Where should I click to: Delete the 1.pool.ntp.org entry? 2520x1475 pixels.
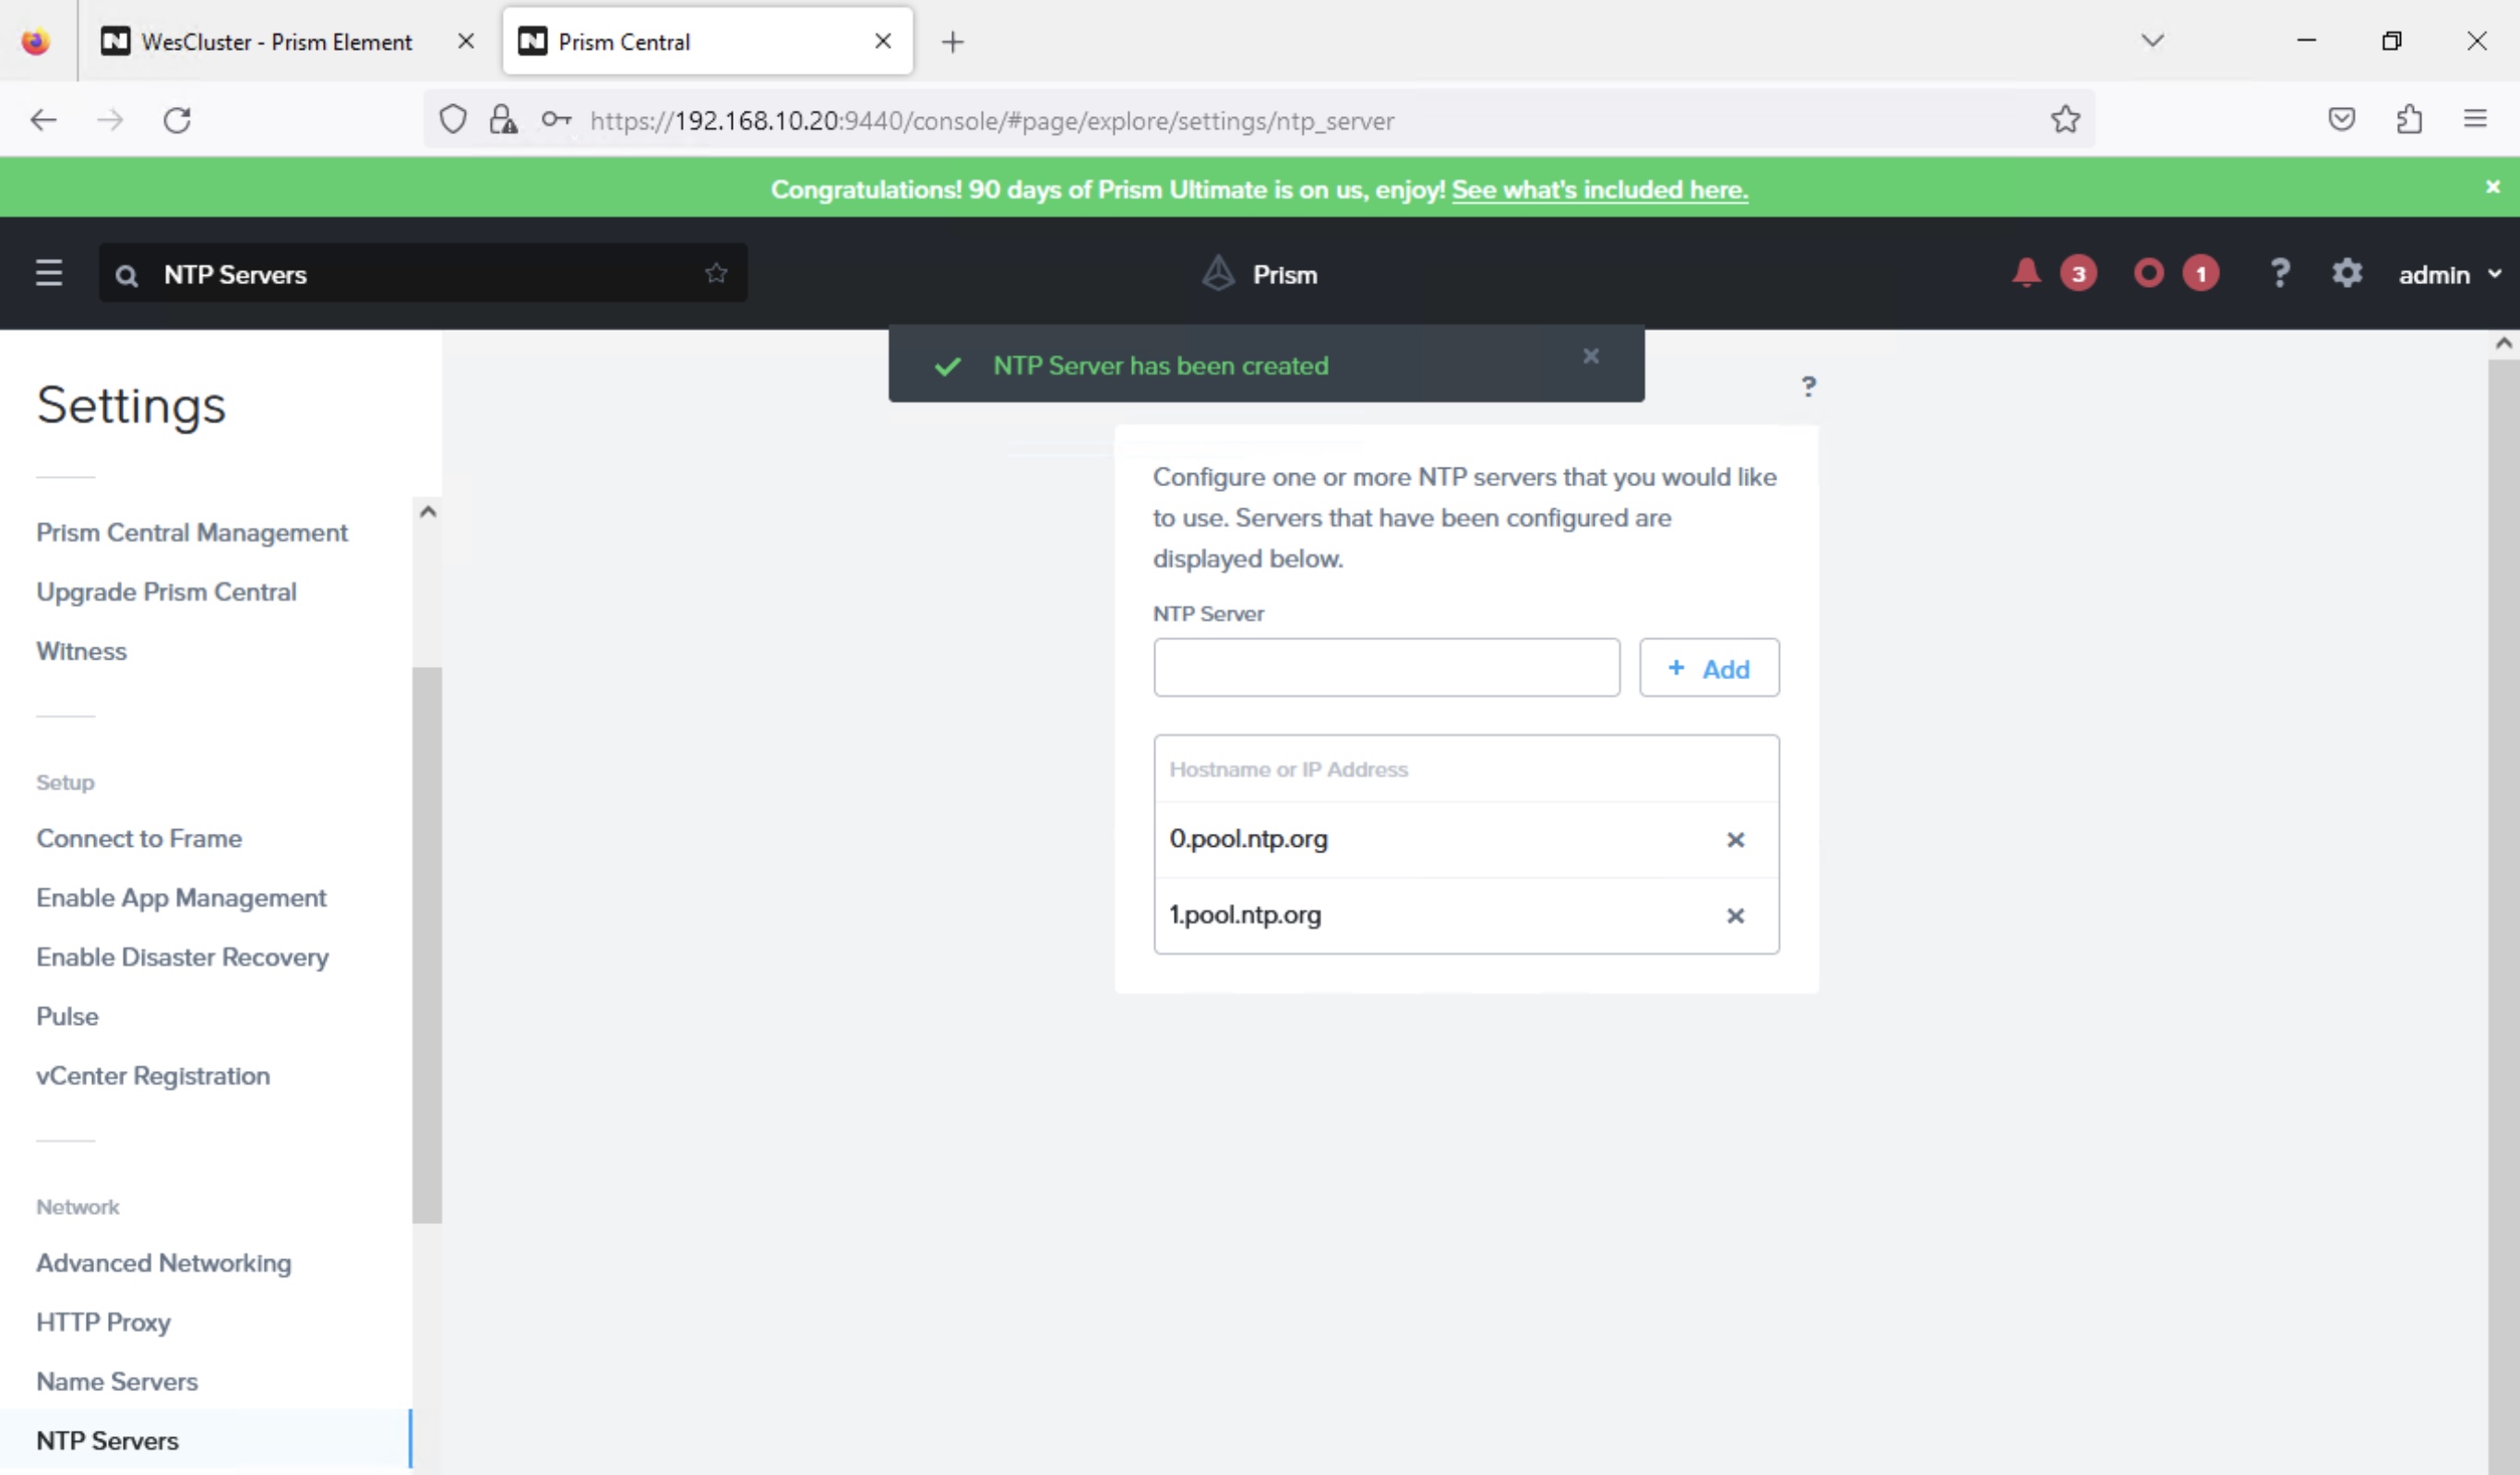pyautogui.click(x=1735, y=916)
